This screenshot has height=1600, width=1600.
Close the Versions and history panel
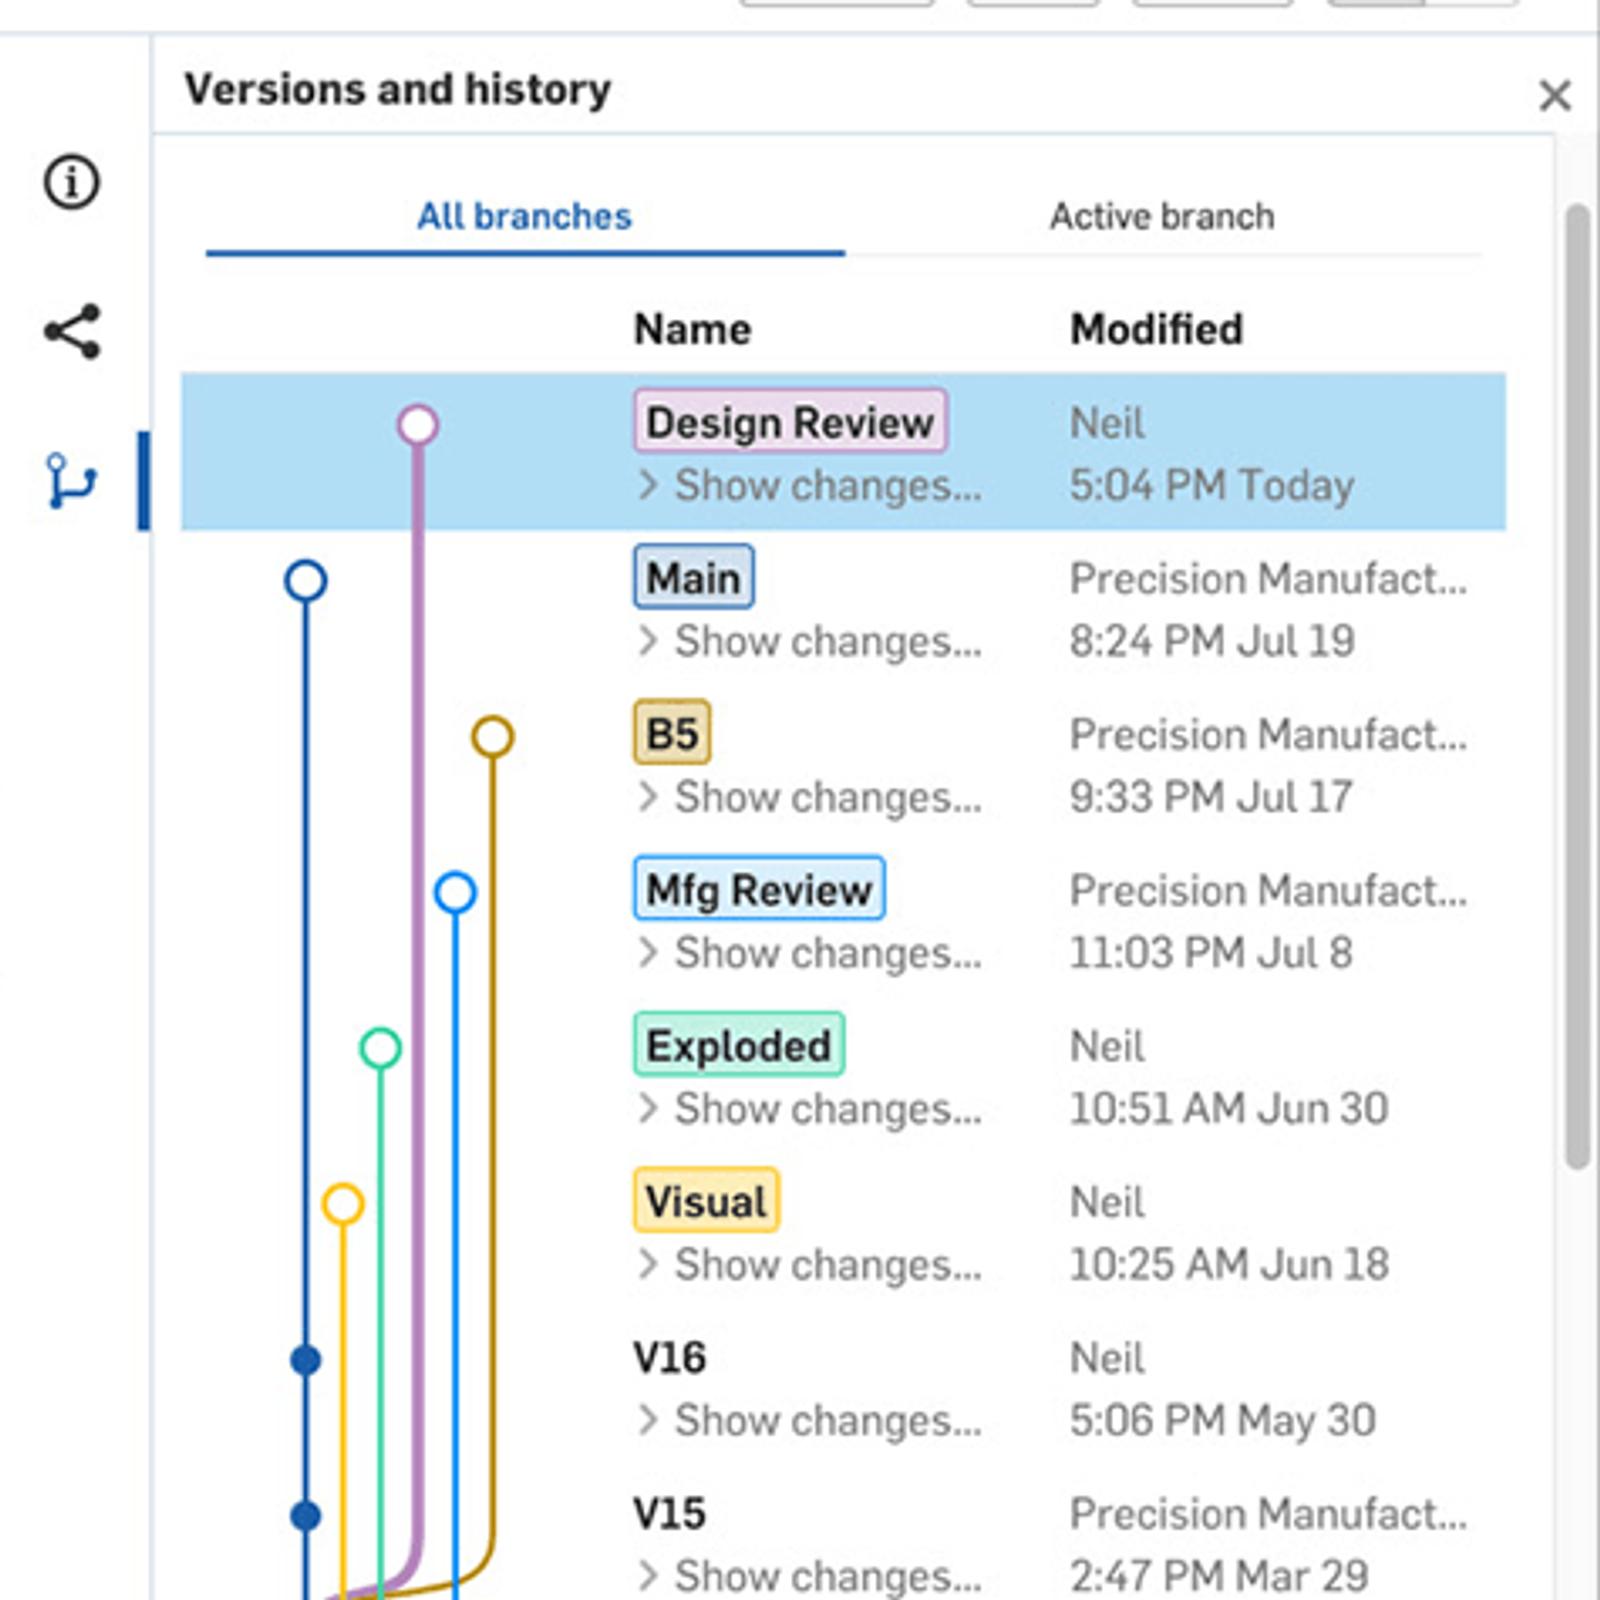(1554, 96)
